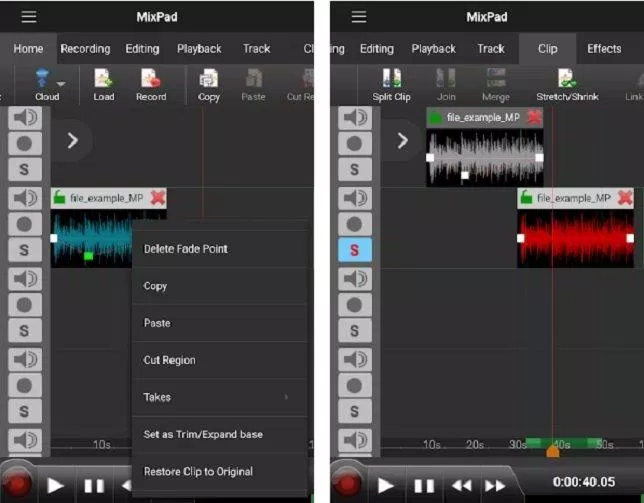Click the lock icon on right screen gray clip
This screenshot has height=503, width=644.
click(x=435, y=118)
